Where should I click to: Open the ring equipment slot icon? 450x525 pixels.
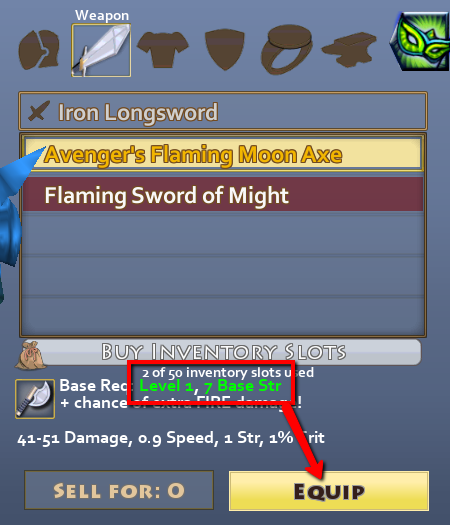[287, 49]
